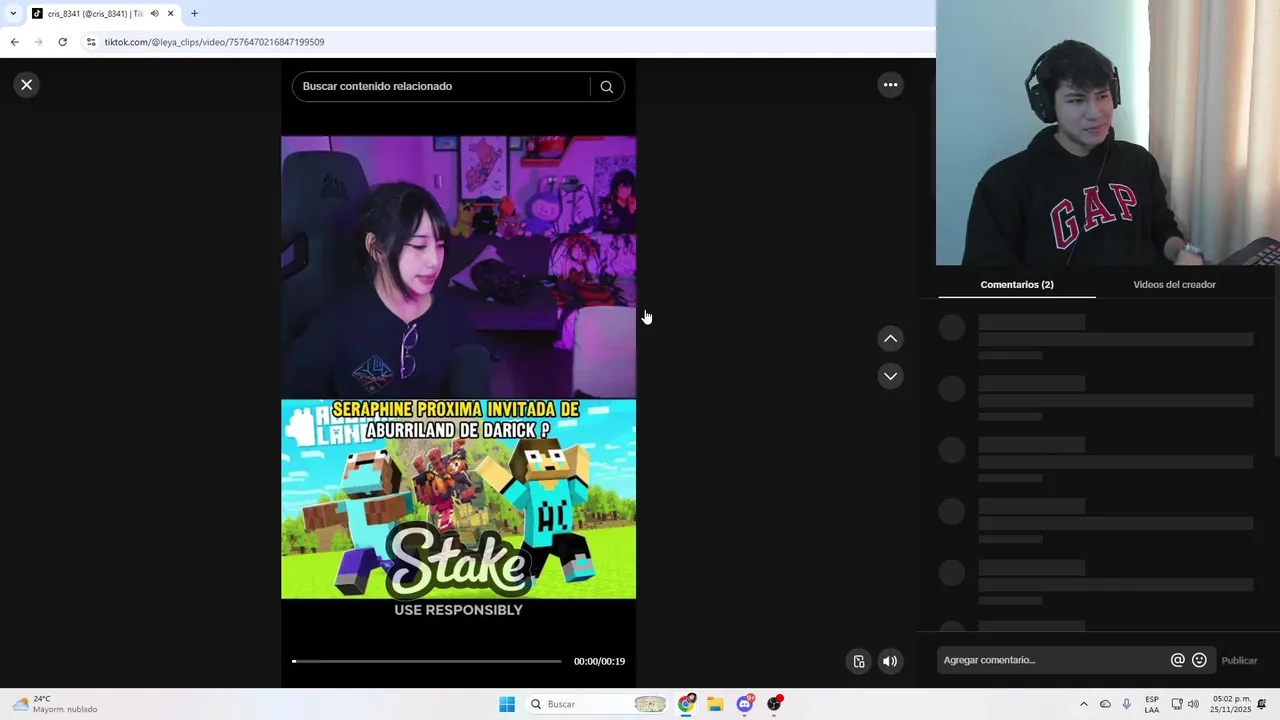Switch to Comentarios (2) tab
The height and width of the screenshot is (720, 1280).
[1017, 285]
